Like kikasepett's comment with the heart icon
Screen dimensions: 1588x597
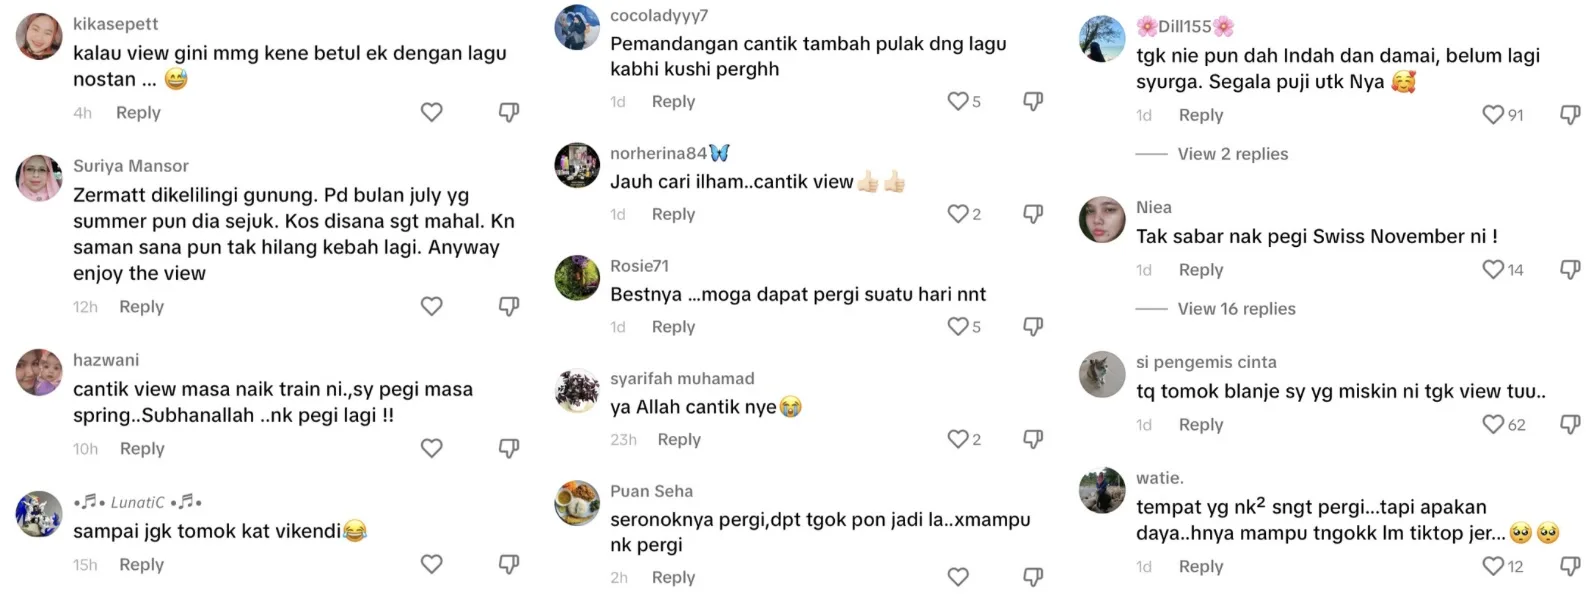431,112
